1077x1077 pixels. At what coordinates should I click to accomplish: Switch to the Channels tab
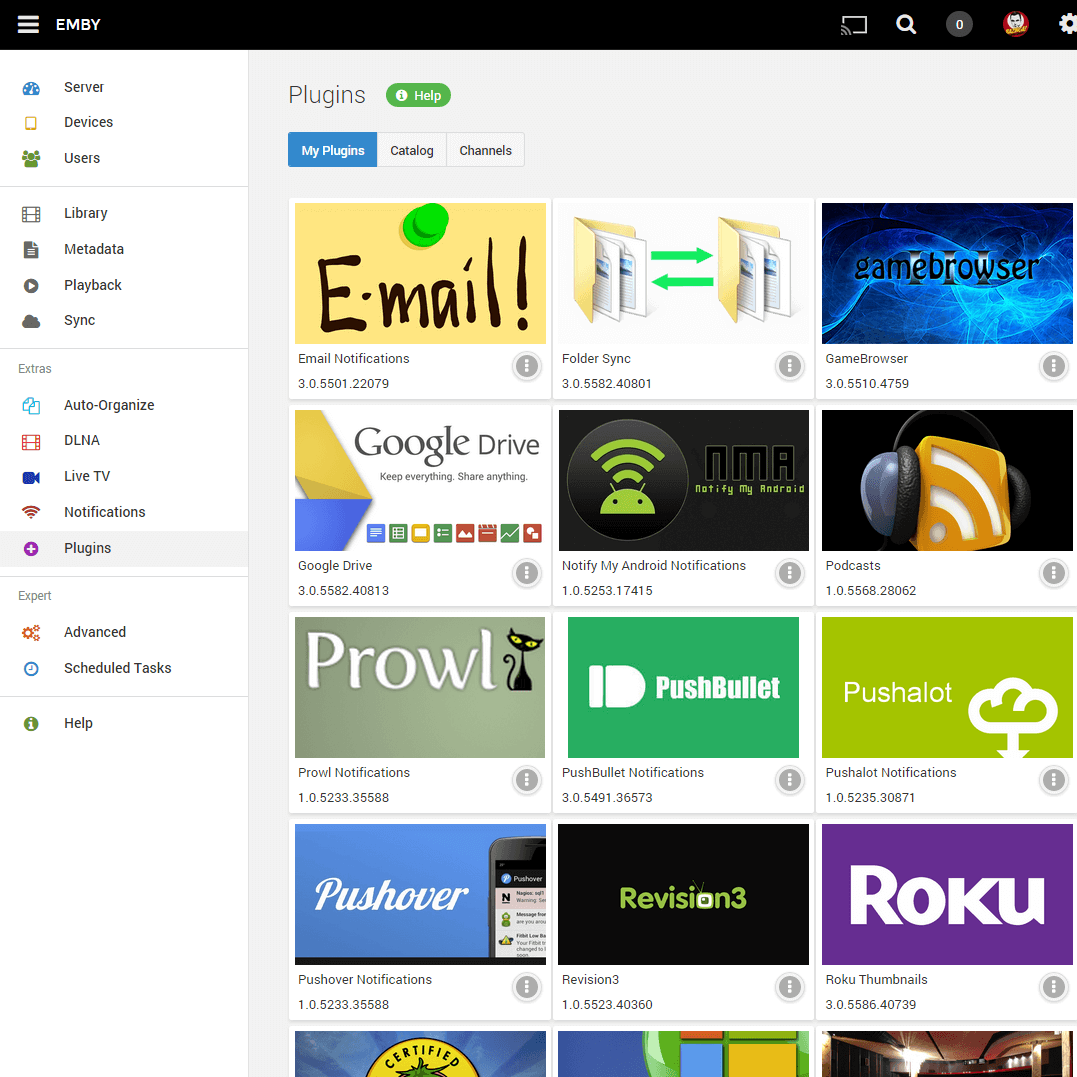[485, 150]
